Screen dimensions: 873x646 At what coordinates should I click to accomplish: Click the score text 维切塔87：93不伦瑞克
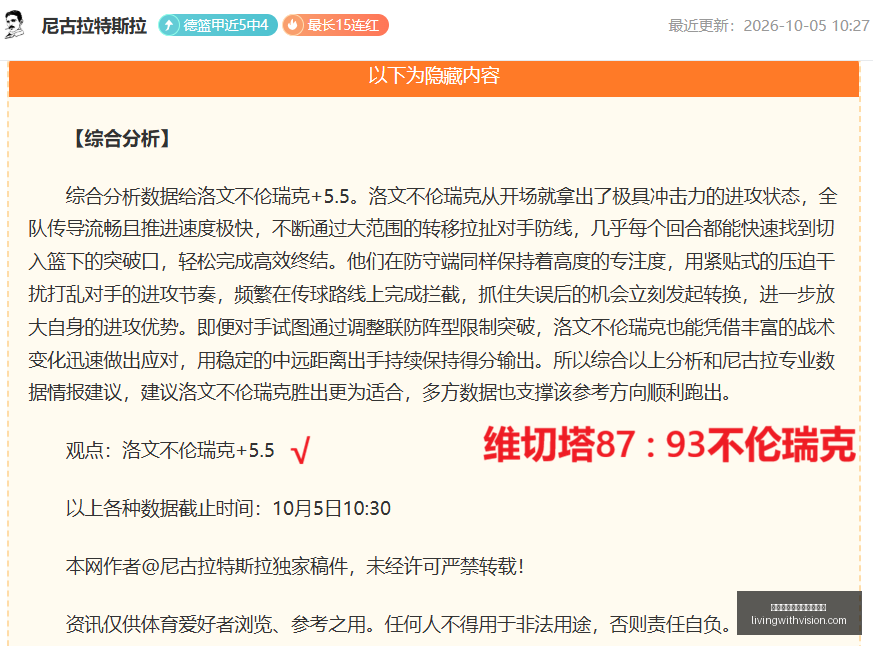pyautogui.click(x=669, y=444)
